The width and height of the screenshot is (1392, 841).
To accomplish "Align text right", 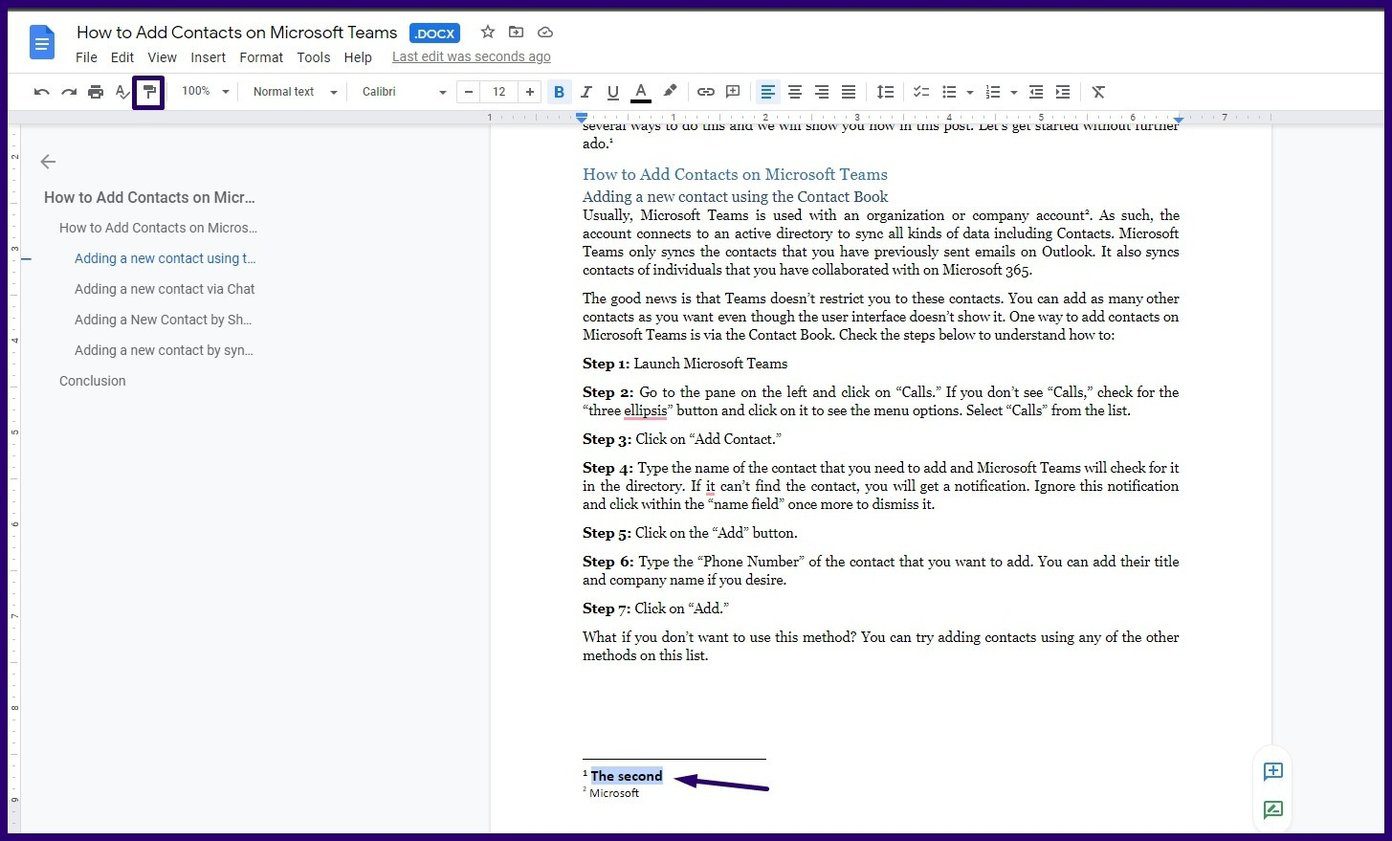I will 822,92.
